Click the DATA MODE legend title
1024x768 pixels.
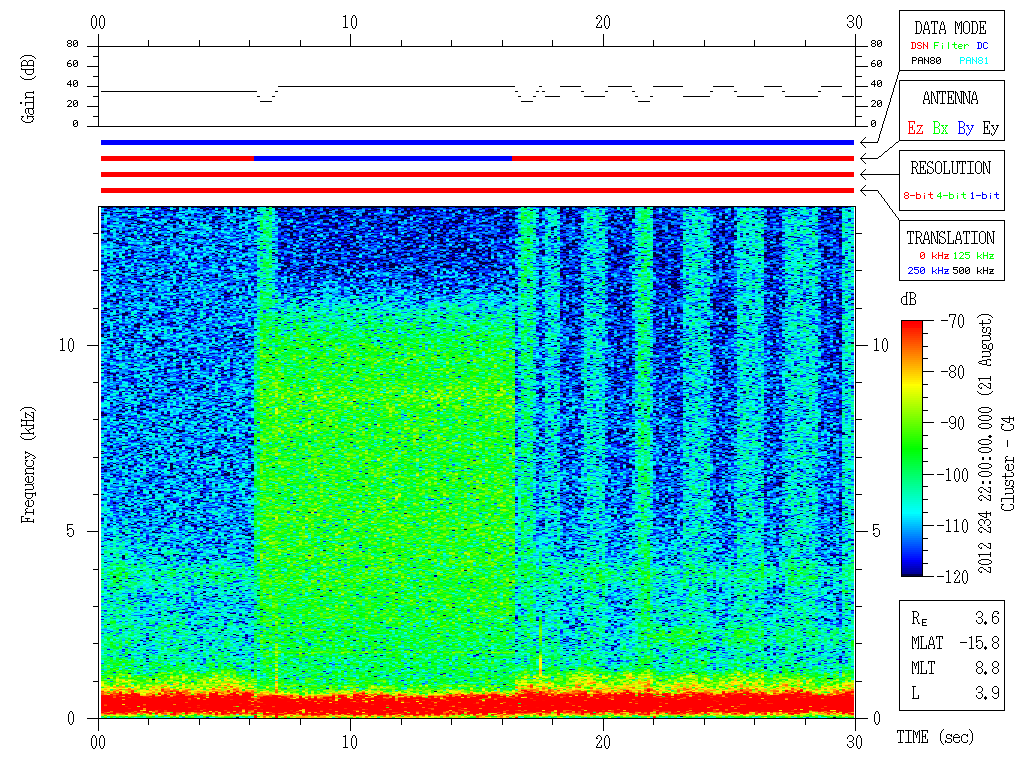point(950,28)
